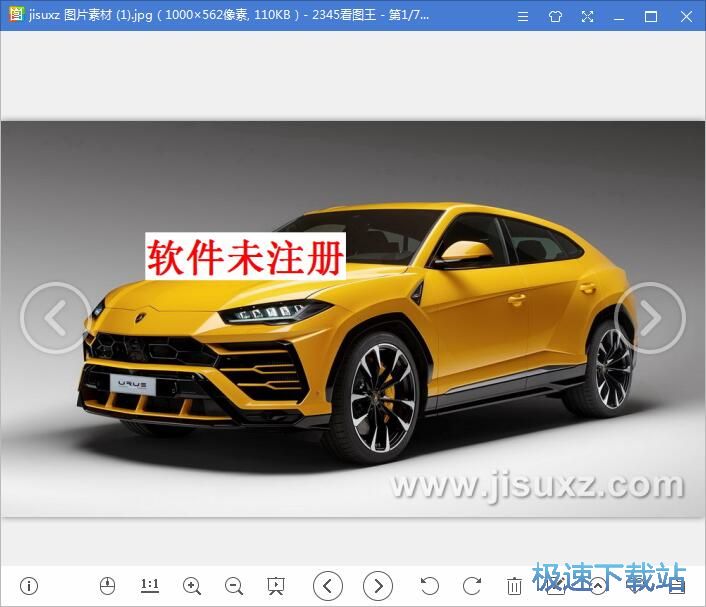Click the file name text jisuxz 图片素材 (1).jpg
706x607 pixels.
91,15
